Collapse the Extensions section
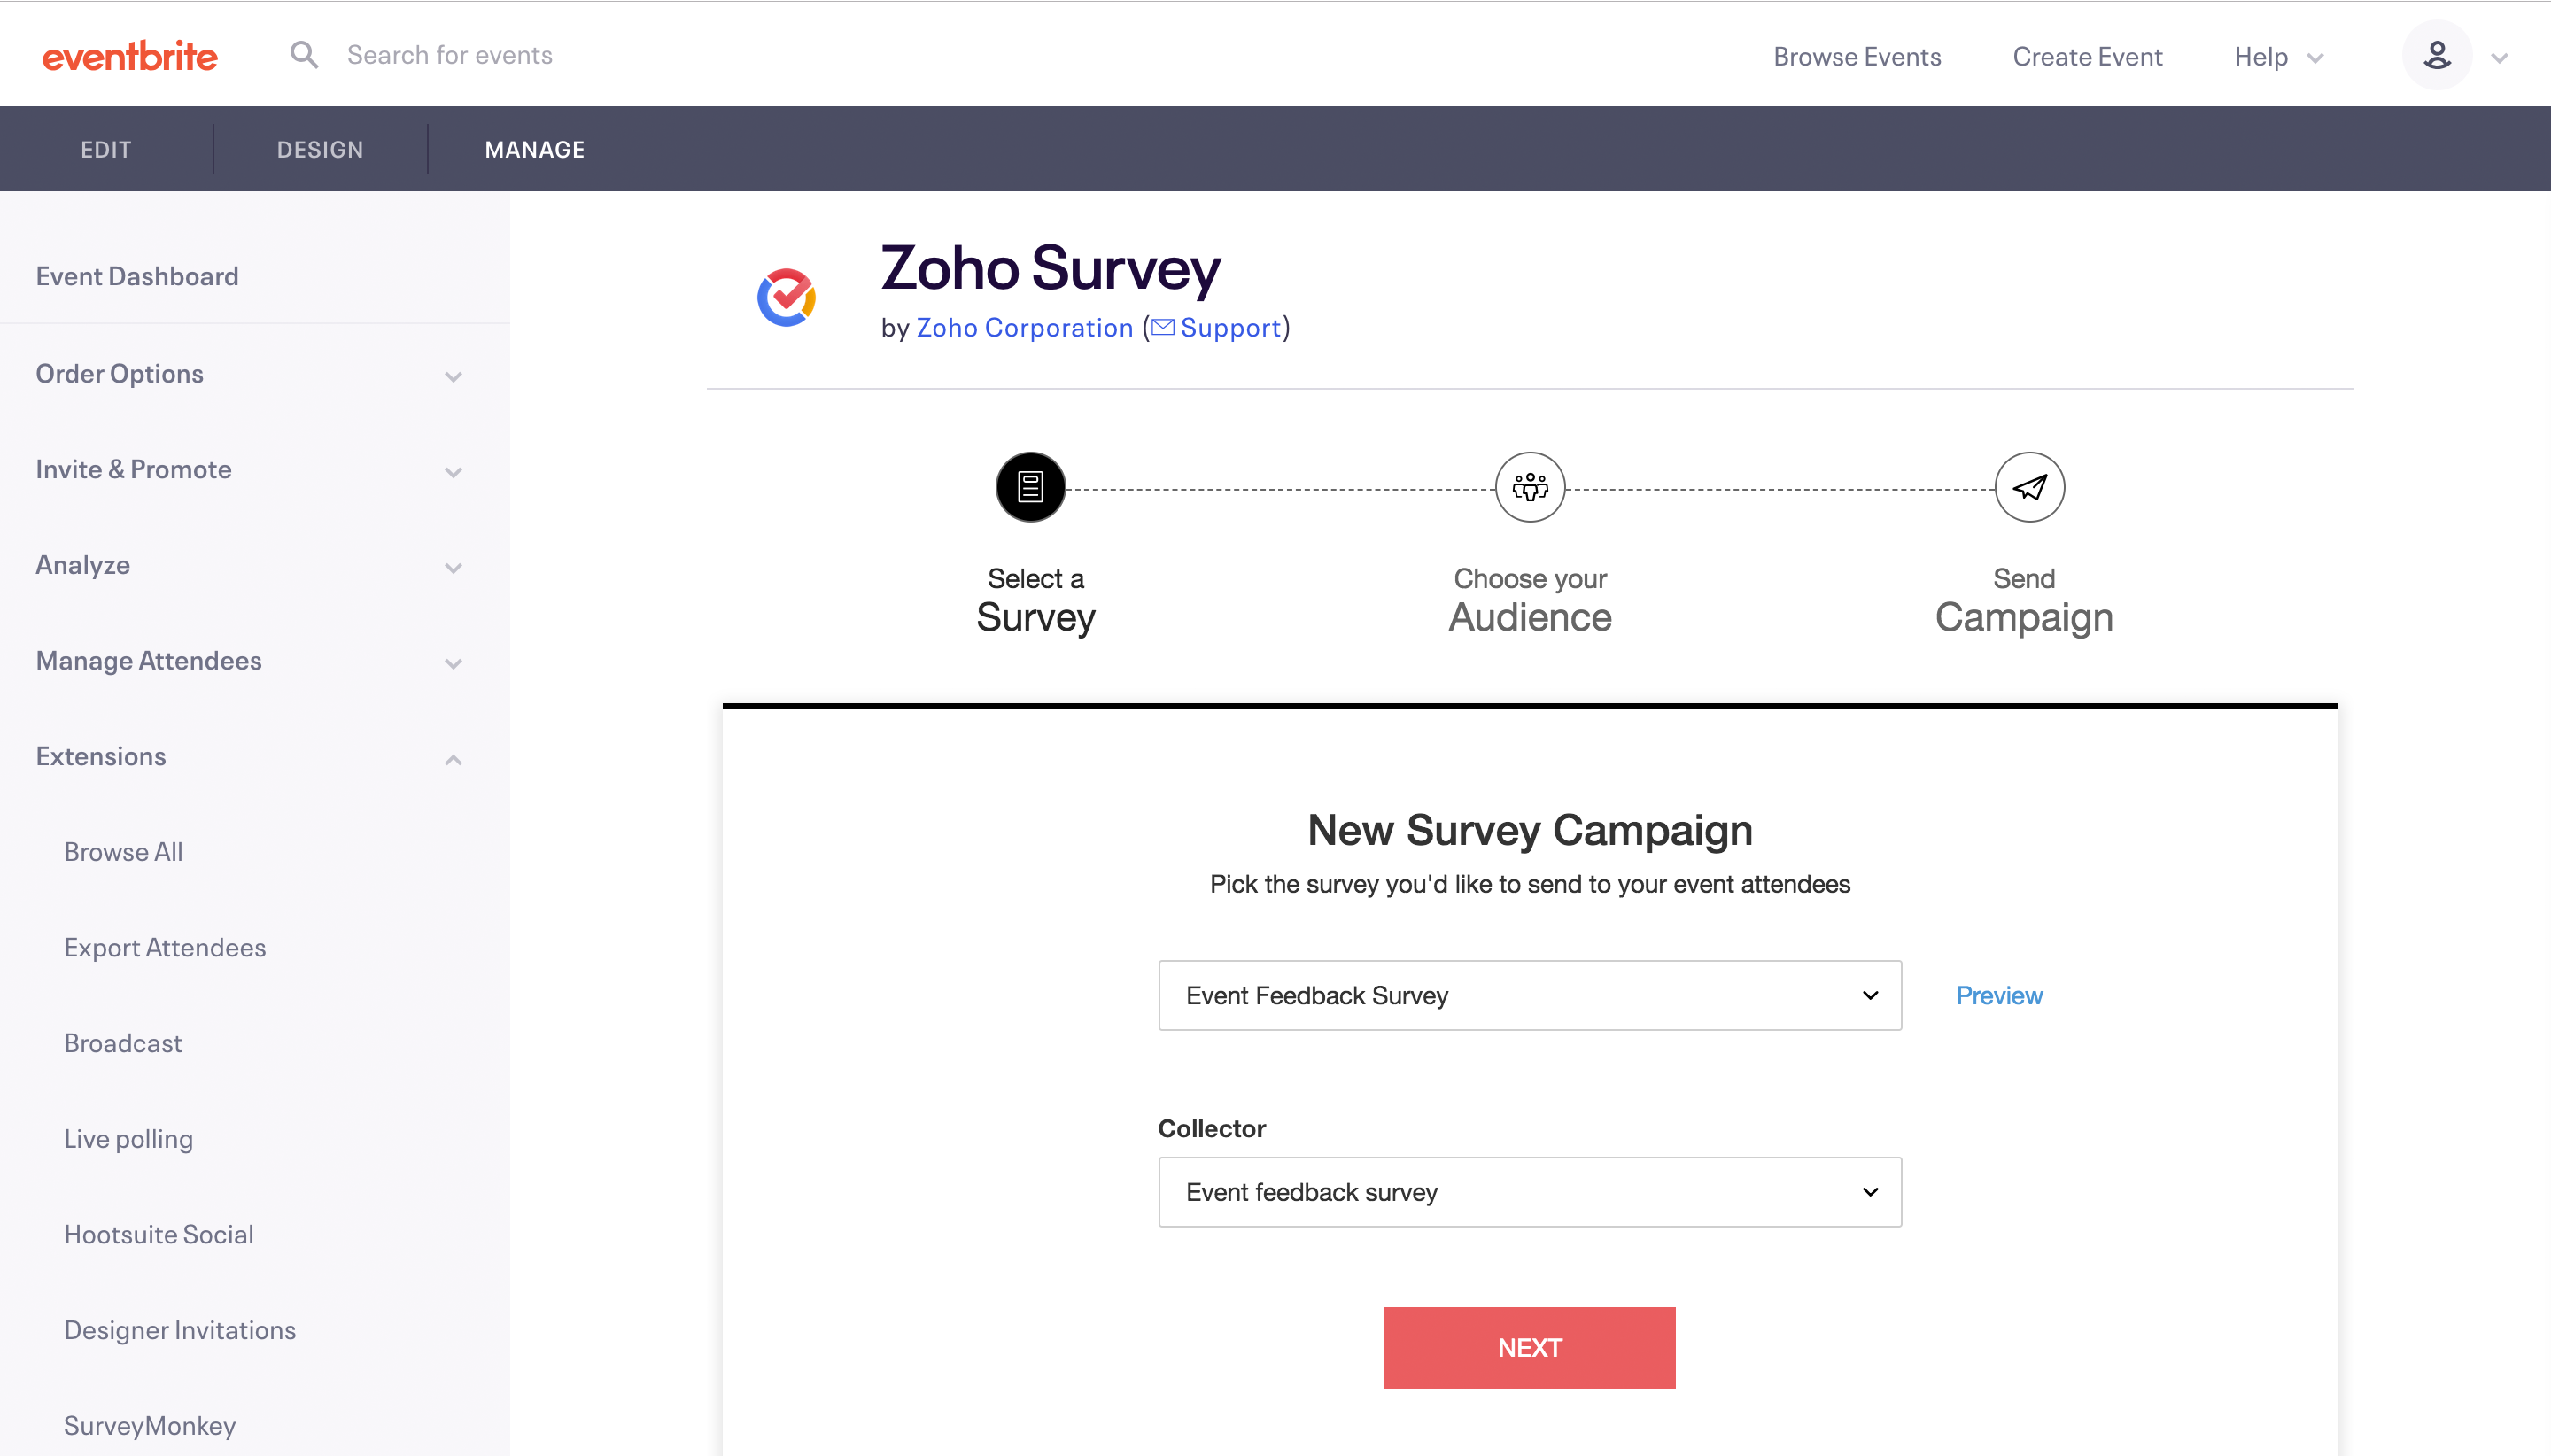 [453, 759]
